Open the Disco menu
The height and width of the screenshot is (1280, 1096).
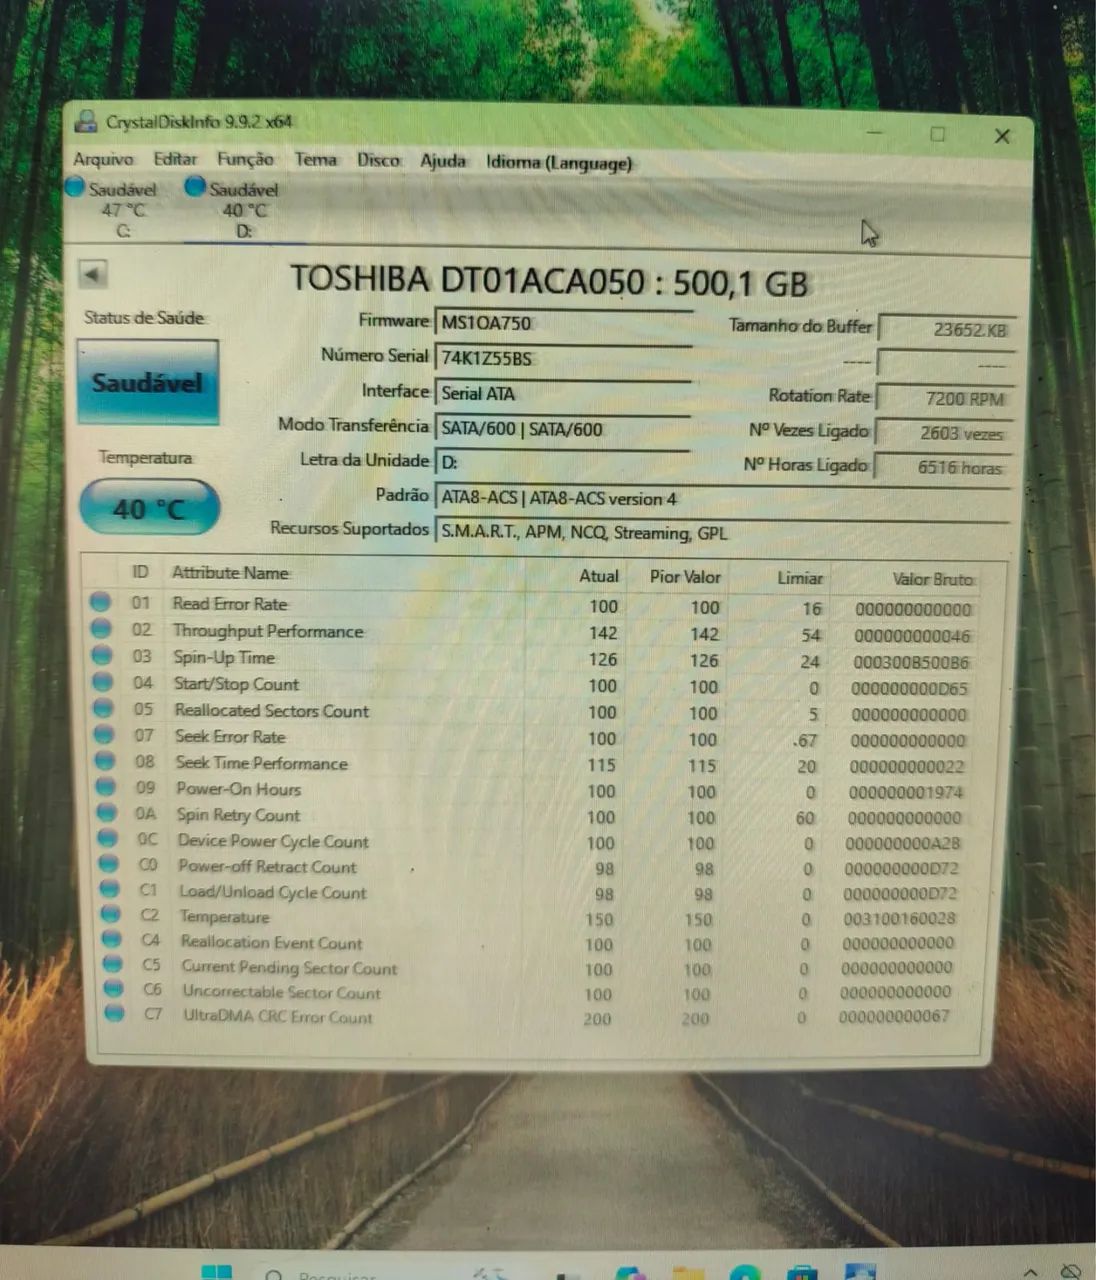(378, 160)
